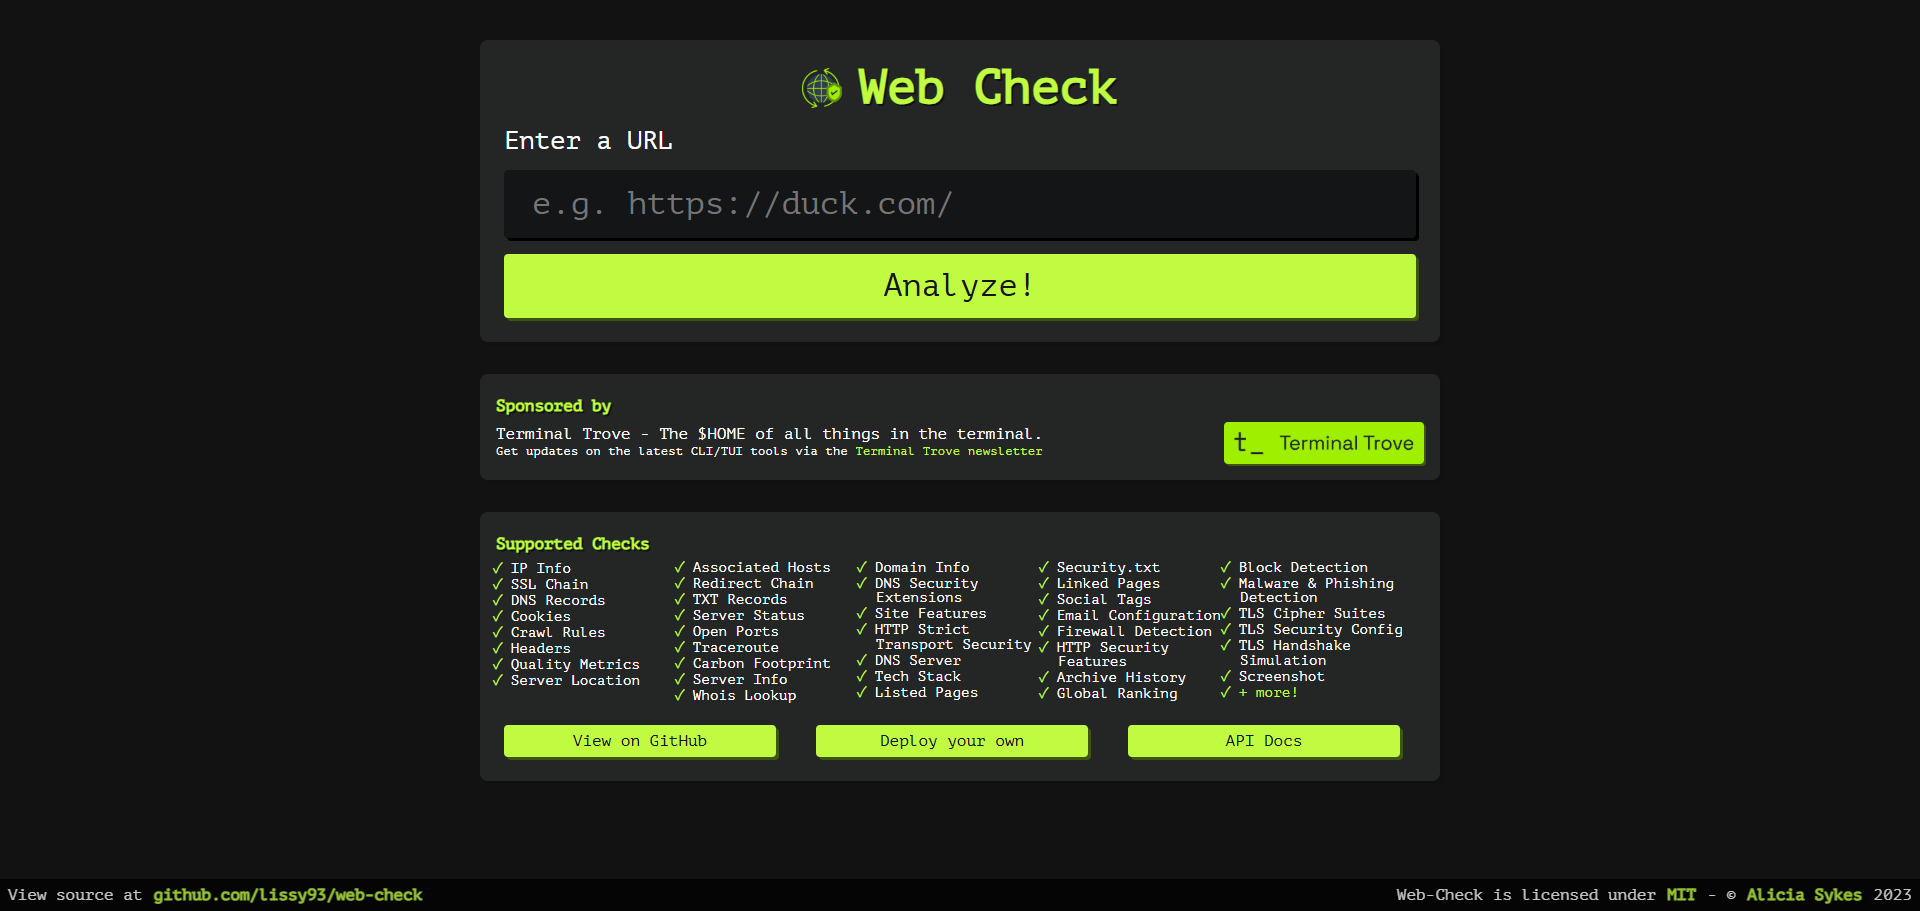Click the 'Headers' check item
Viewport: 1920px width, 911px height.
pyautogui.click(x=540, y=648)
